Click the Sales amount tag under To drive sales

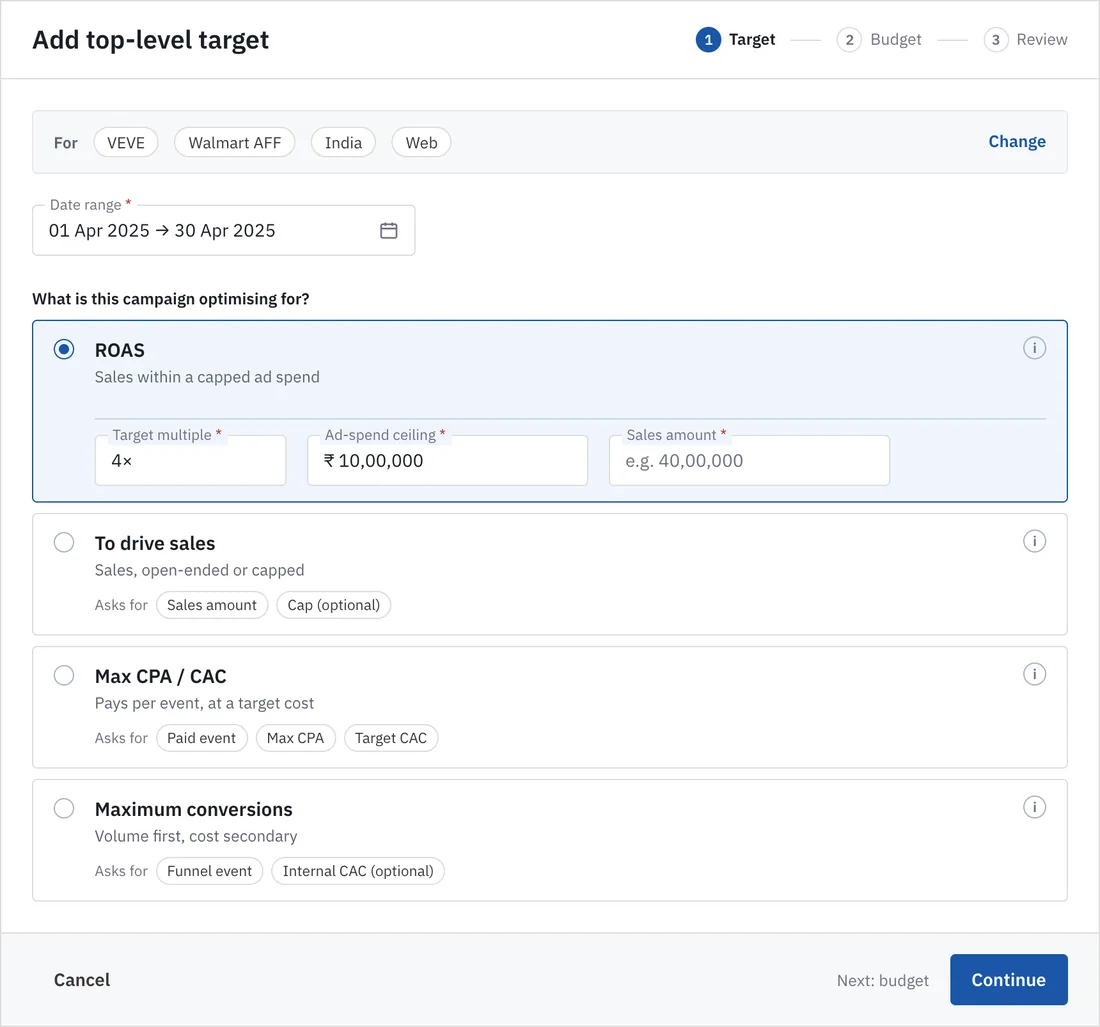pos(212,605)
